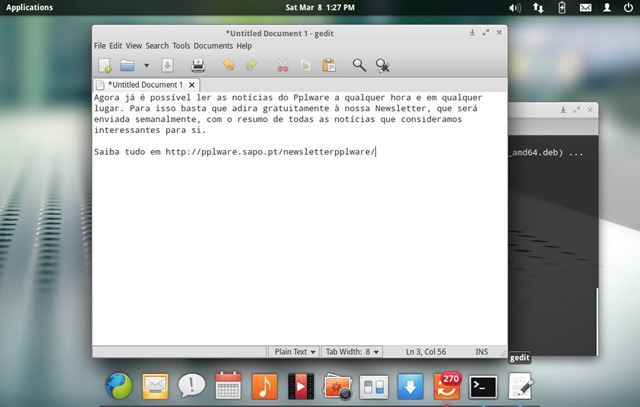The width and height of the screenshot is (640, 407).
Task: Open the mail messaging indicator
Action: (585, 8)
